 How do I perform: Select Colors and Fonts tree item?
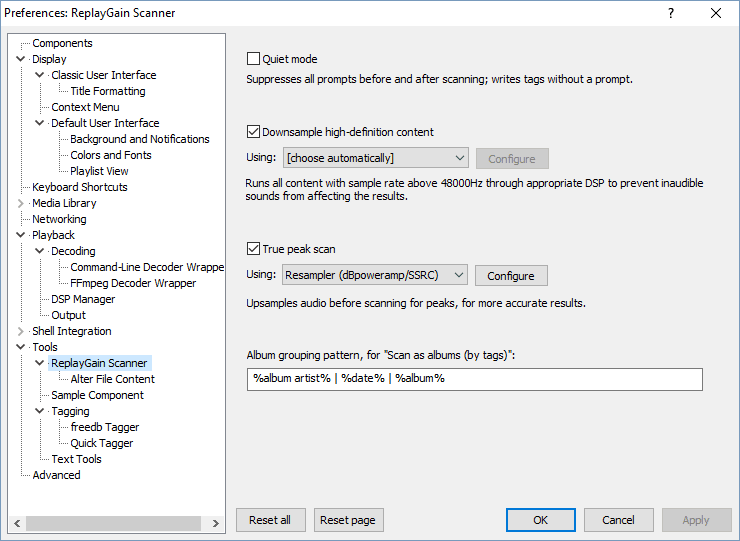[x=111, y=155]
